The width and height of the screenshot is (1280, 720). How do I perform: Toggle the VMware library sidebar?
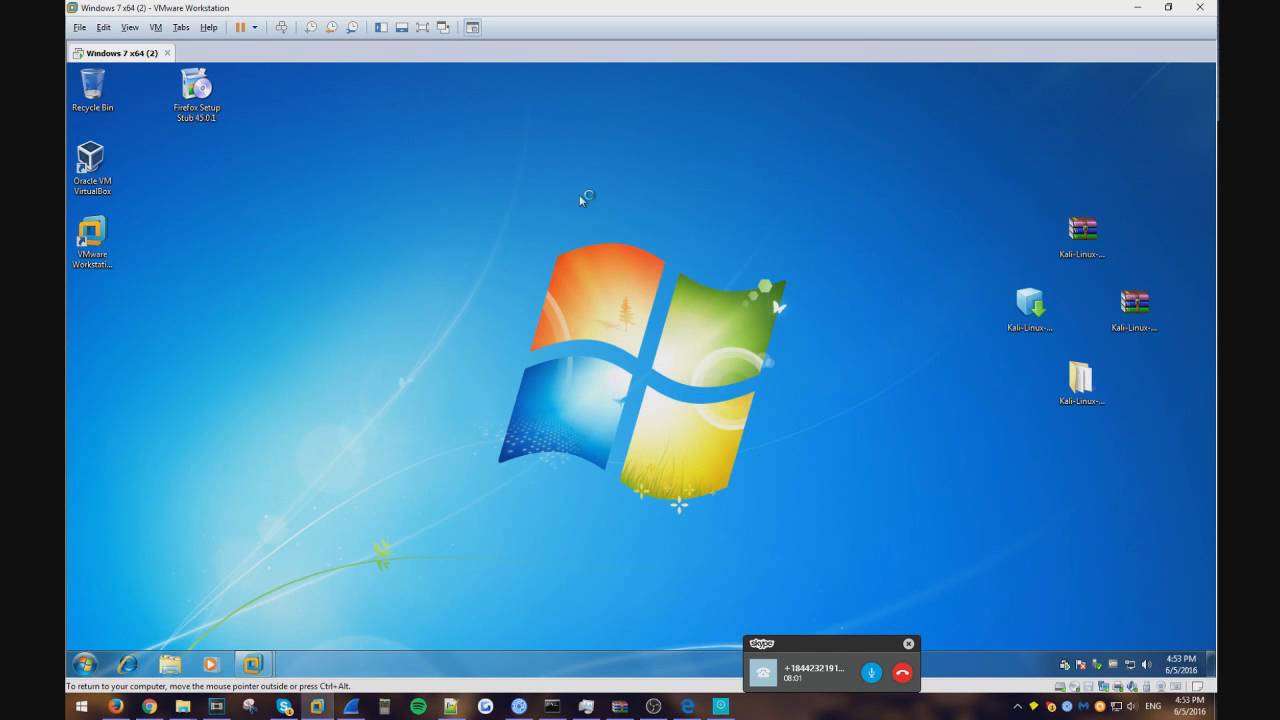(381, 27)
